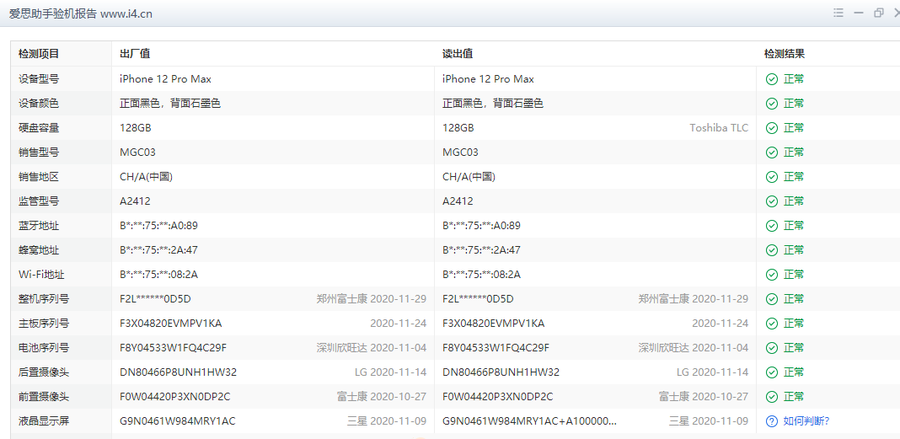
Task: Click read Wi-Fi address ending 08:2A
Action: [481, 274]
